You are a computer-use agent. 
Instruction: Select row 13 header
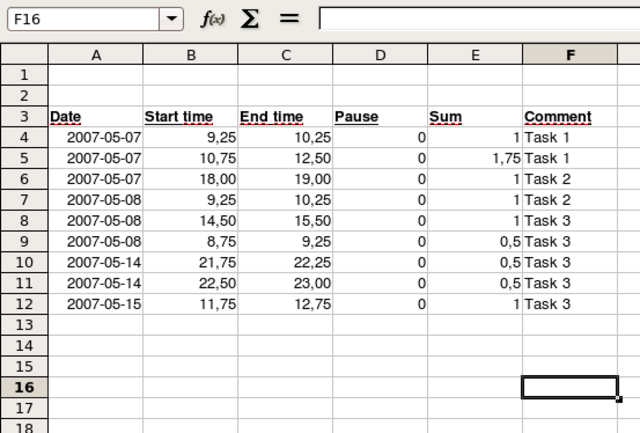pyautogui.click(x=24, y=325)
